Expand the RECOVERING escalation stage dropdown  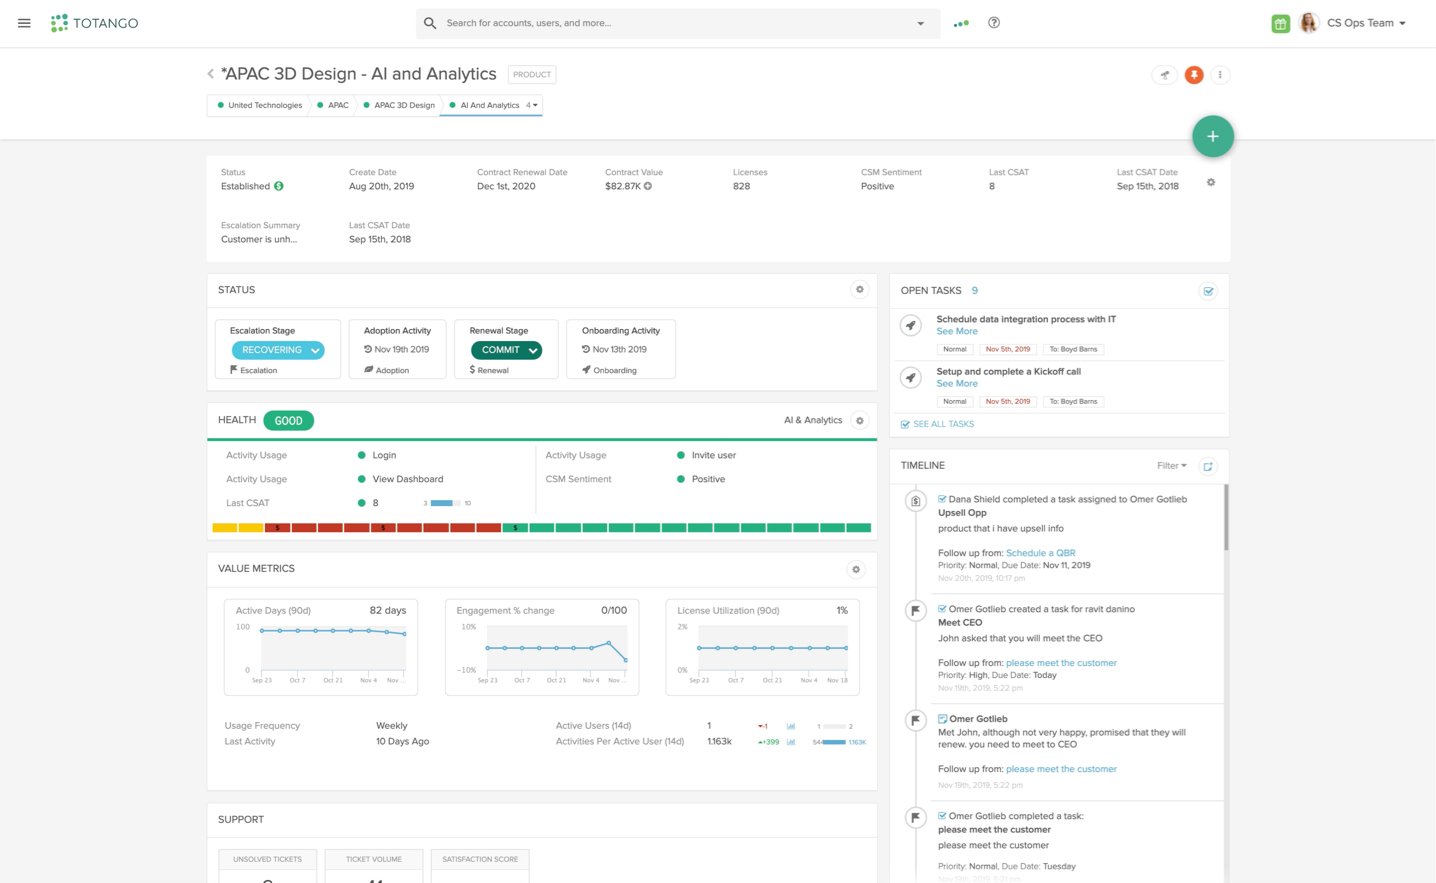coord(314,350)
